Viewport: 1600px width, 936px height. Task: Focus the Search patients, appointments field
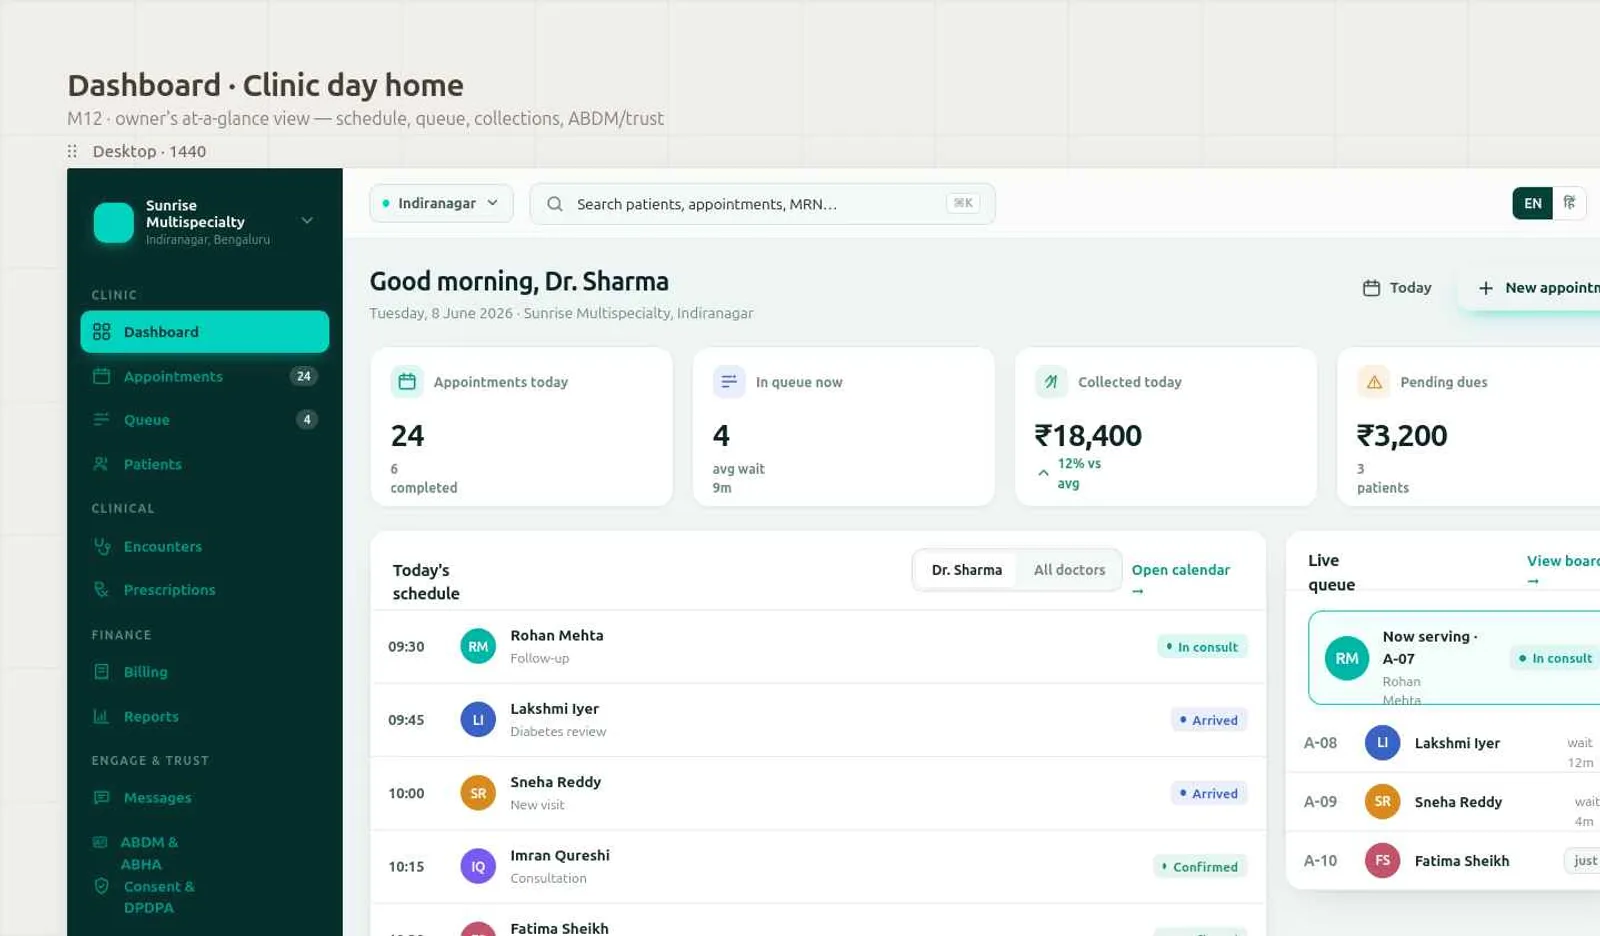click(762, 204)
